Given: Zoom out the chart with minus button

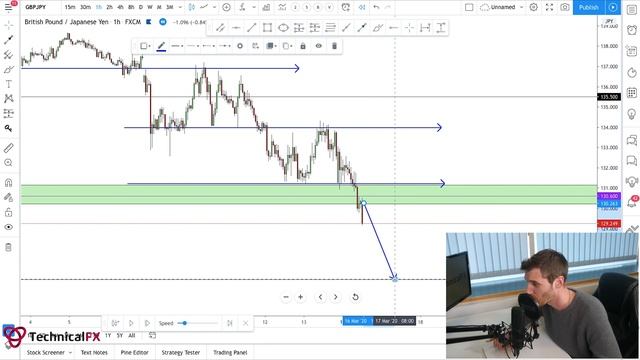Looking at the screenshot, I should pos(286,297).
